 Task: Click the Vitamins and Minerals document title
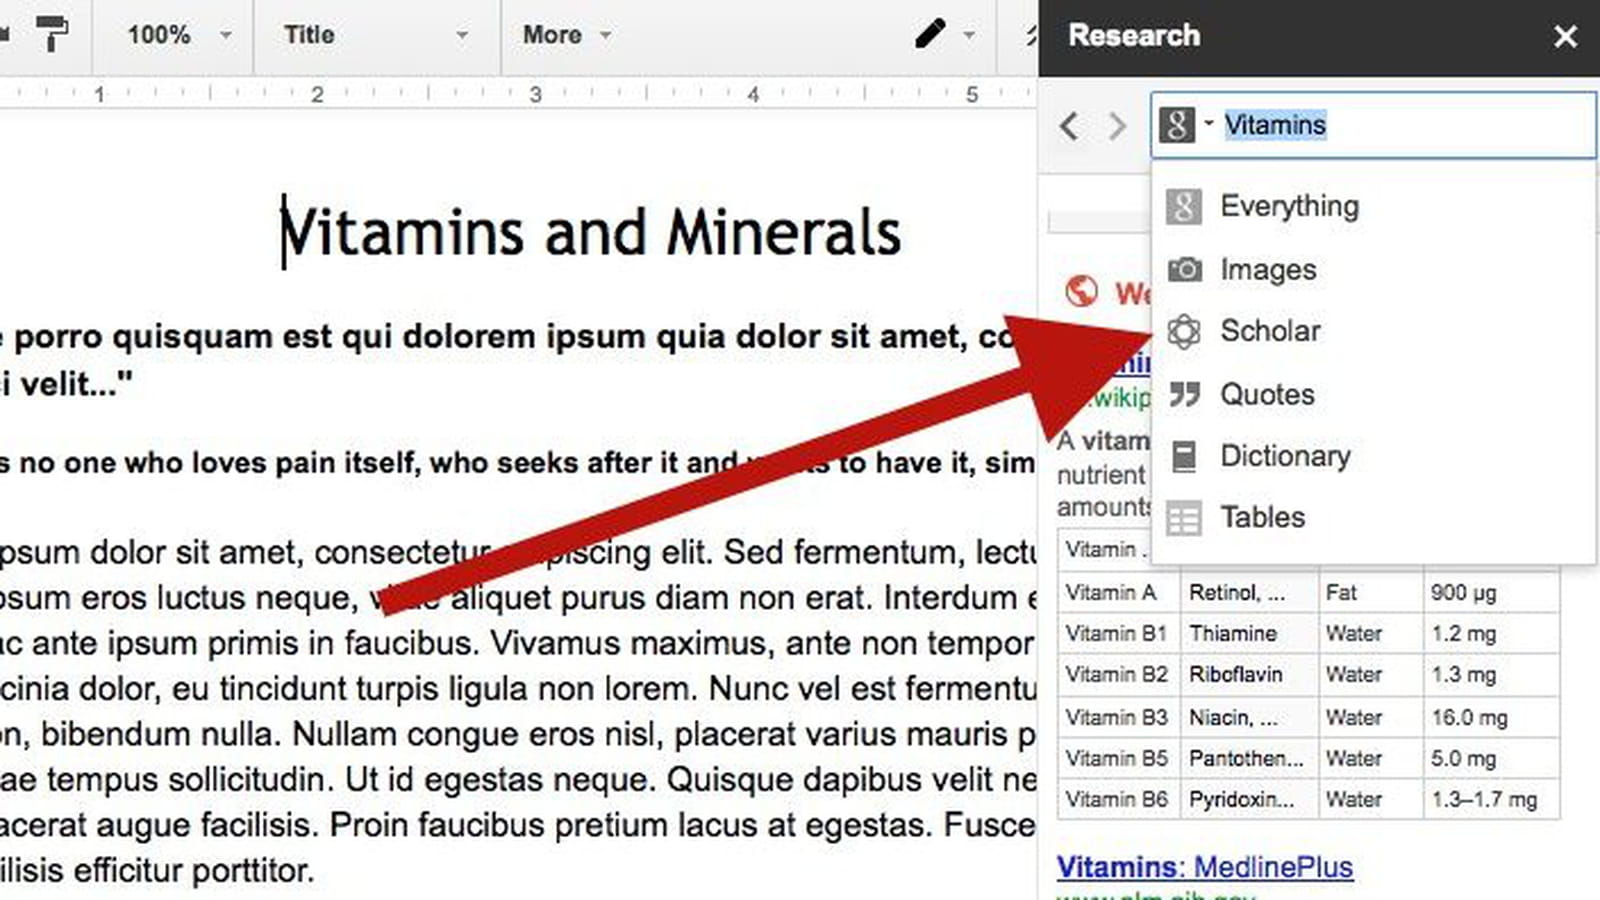coord(591,233)
